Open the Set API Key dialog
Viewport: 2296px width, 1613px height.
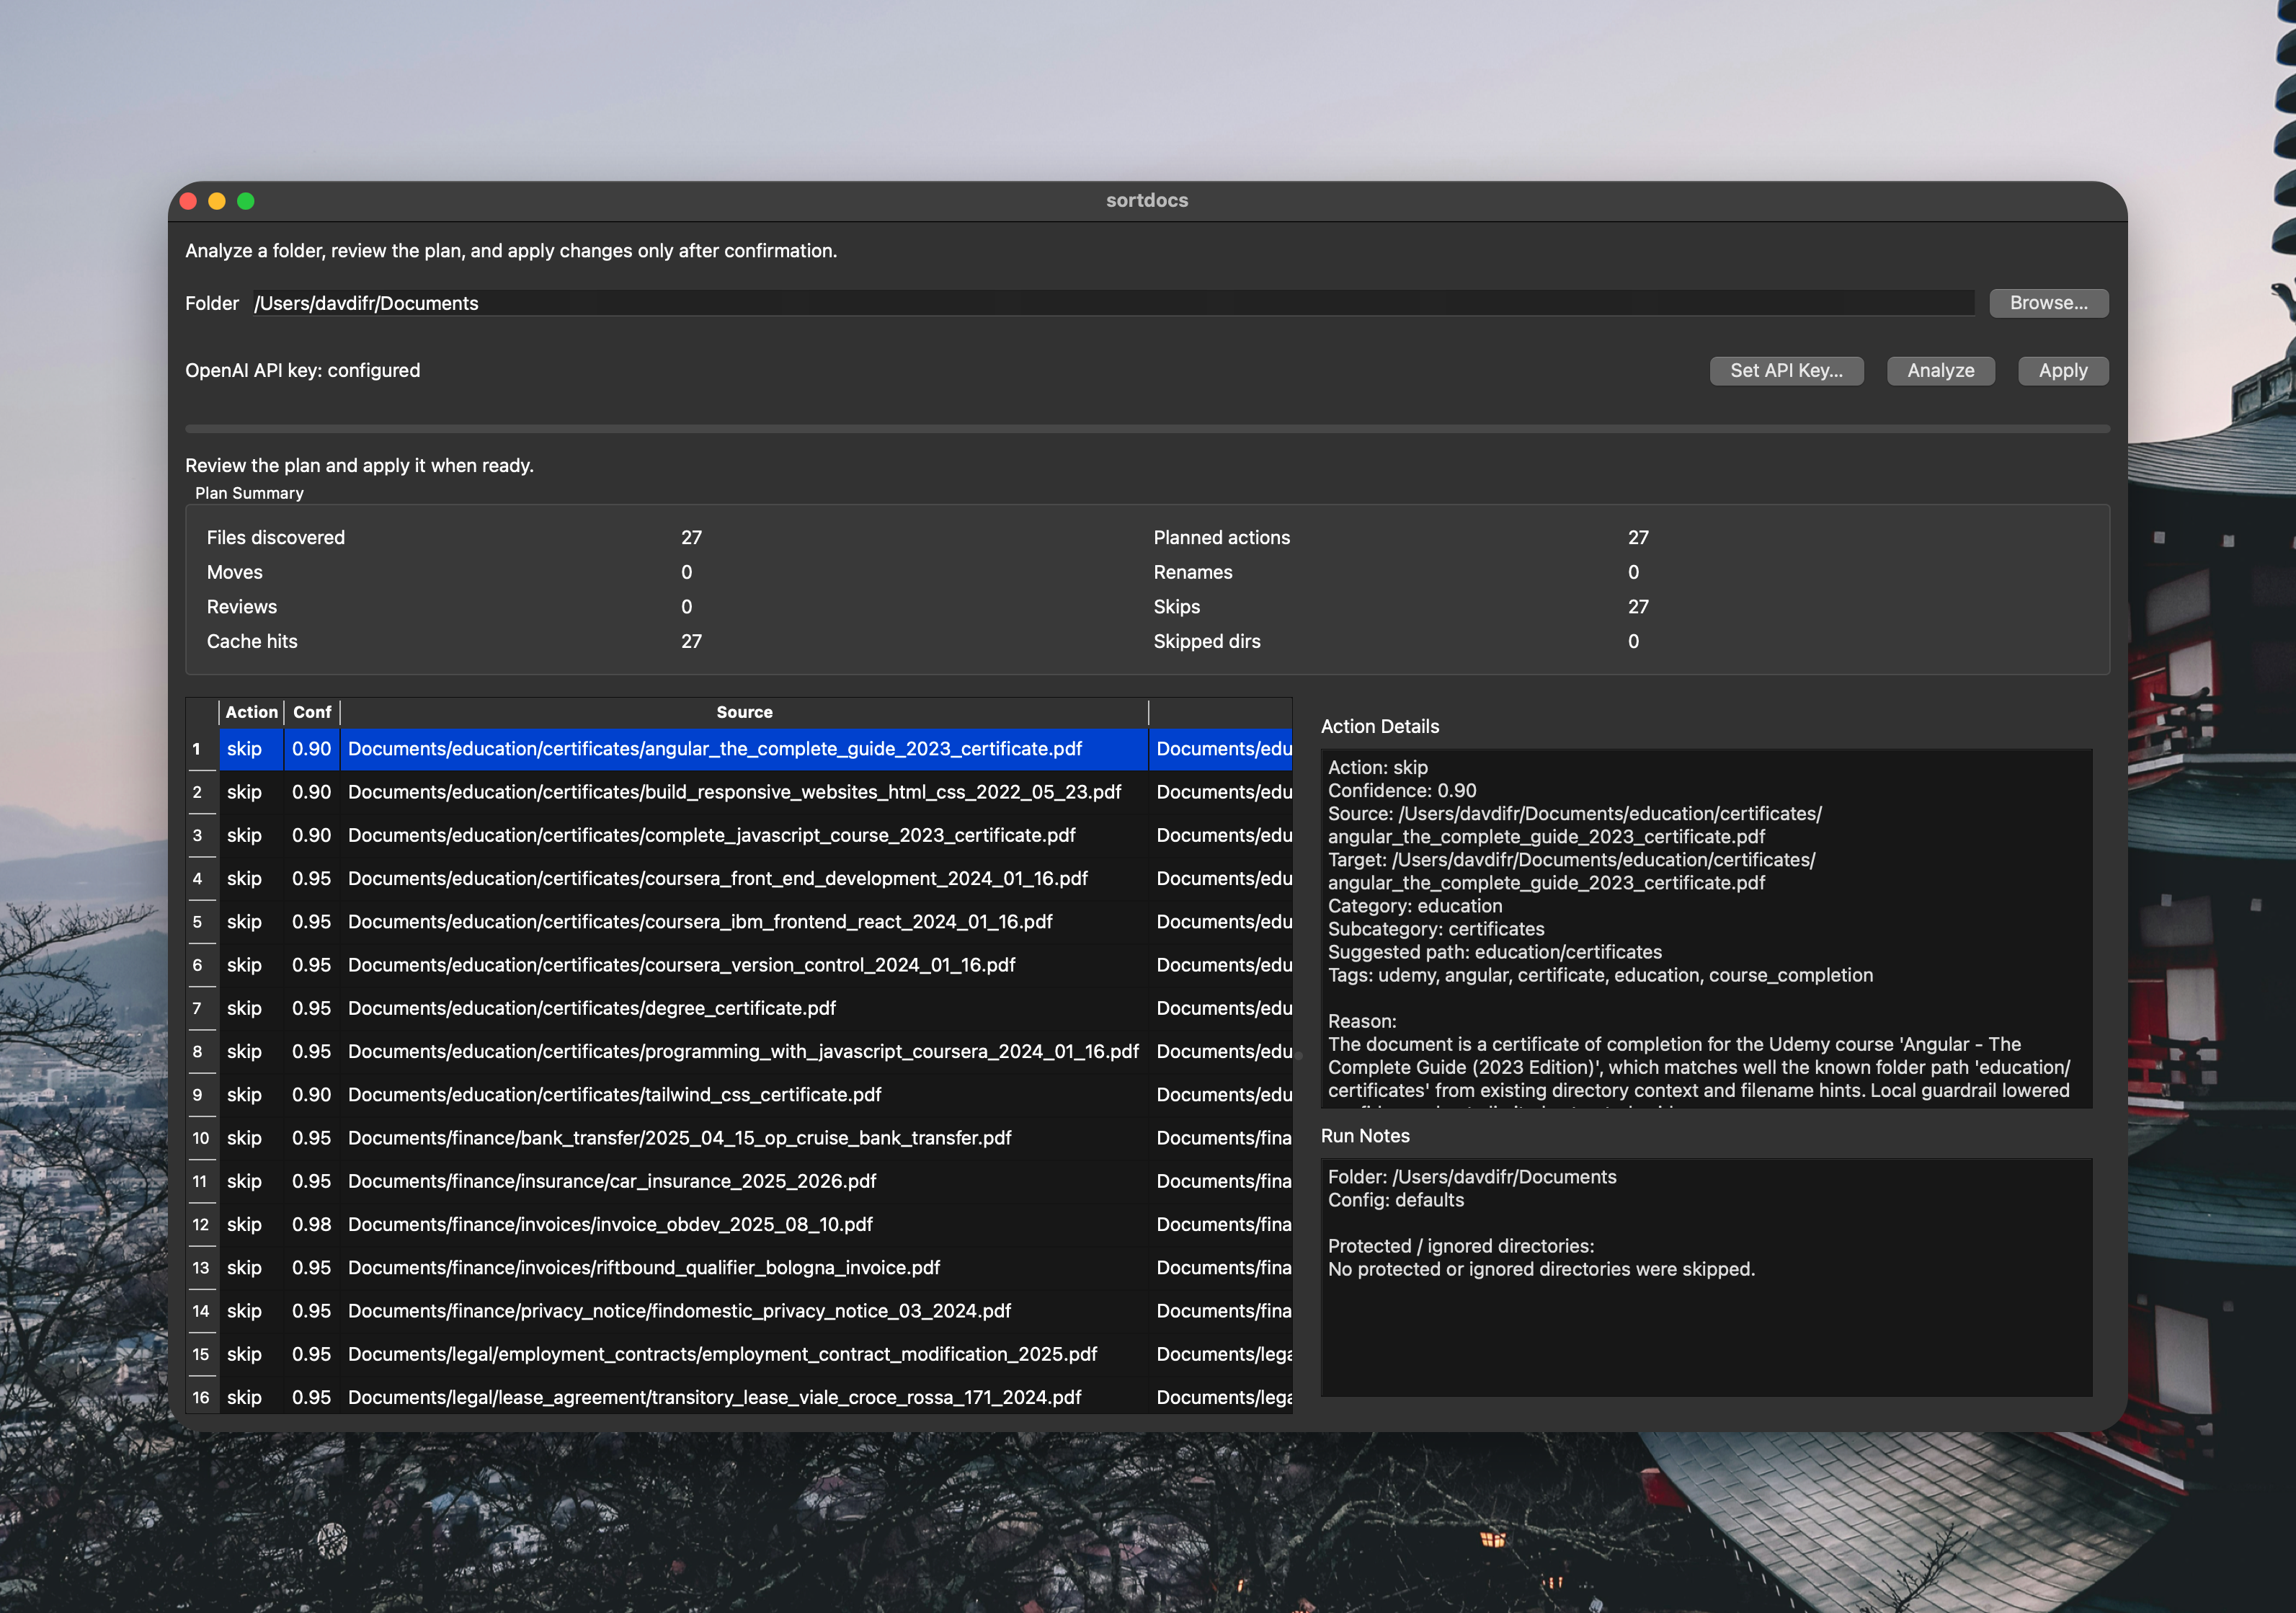coord(1786,370)
